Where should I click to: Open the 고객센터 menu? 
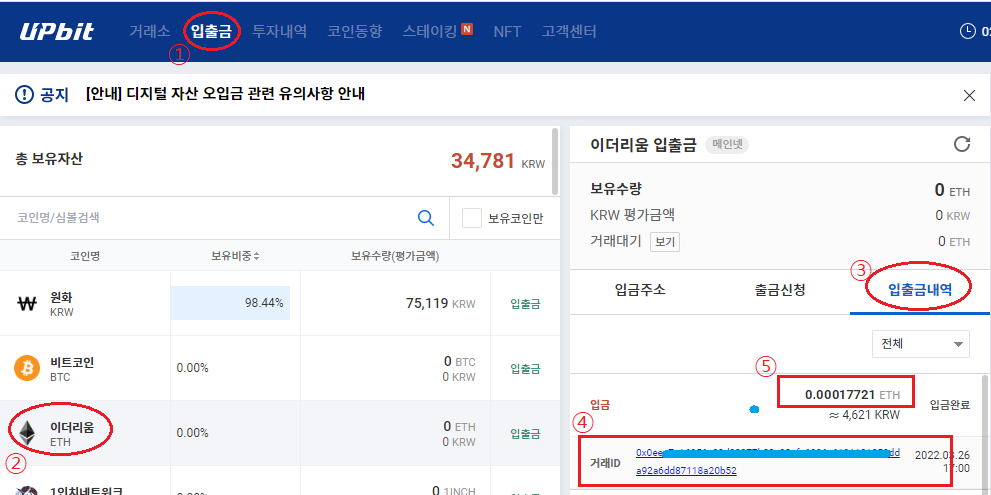pyautogui.click(x=569, y=31)
